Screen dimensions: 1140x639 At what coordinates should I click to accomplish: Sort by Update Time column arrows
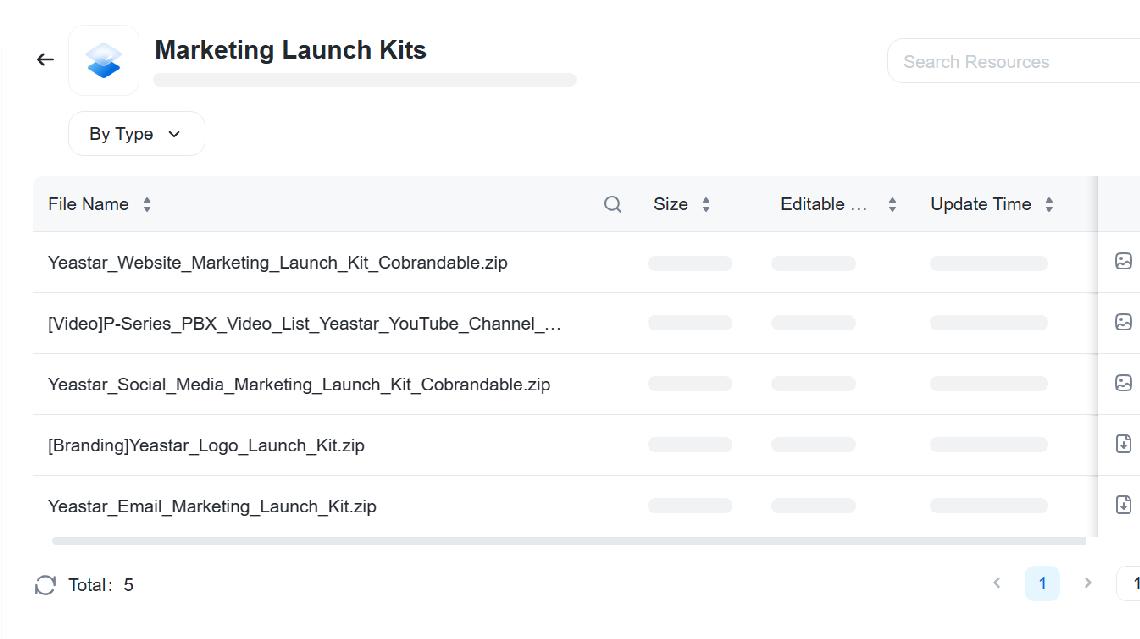click(1049, 204)
